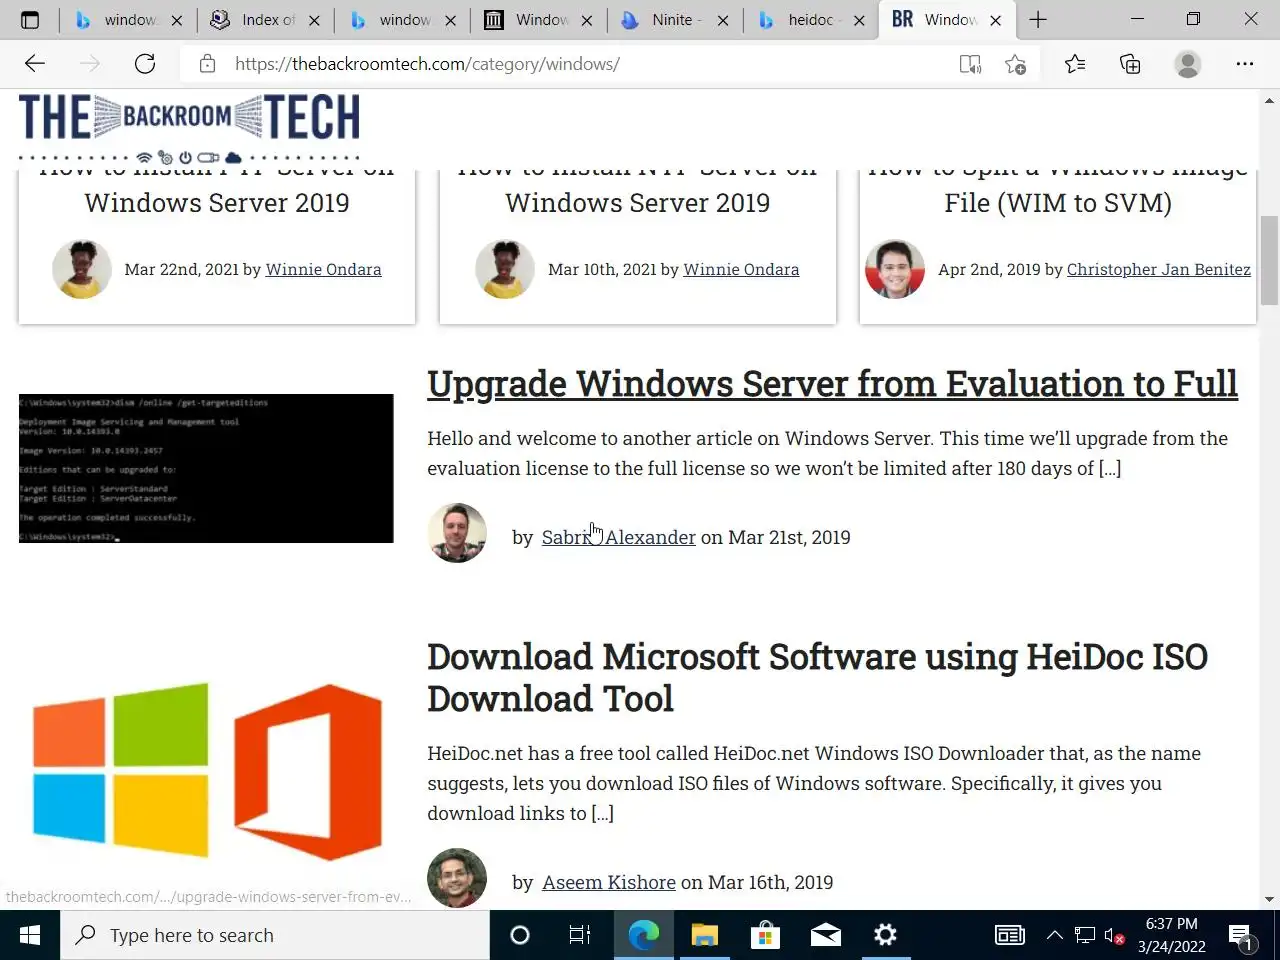
Task: Open Winnie Ondara link dated Mar 22nd, 2021
Action: point(323,269)
